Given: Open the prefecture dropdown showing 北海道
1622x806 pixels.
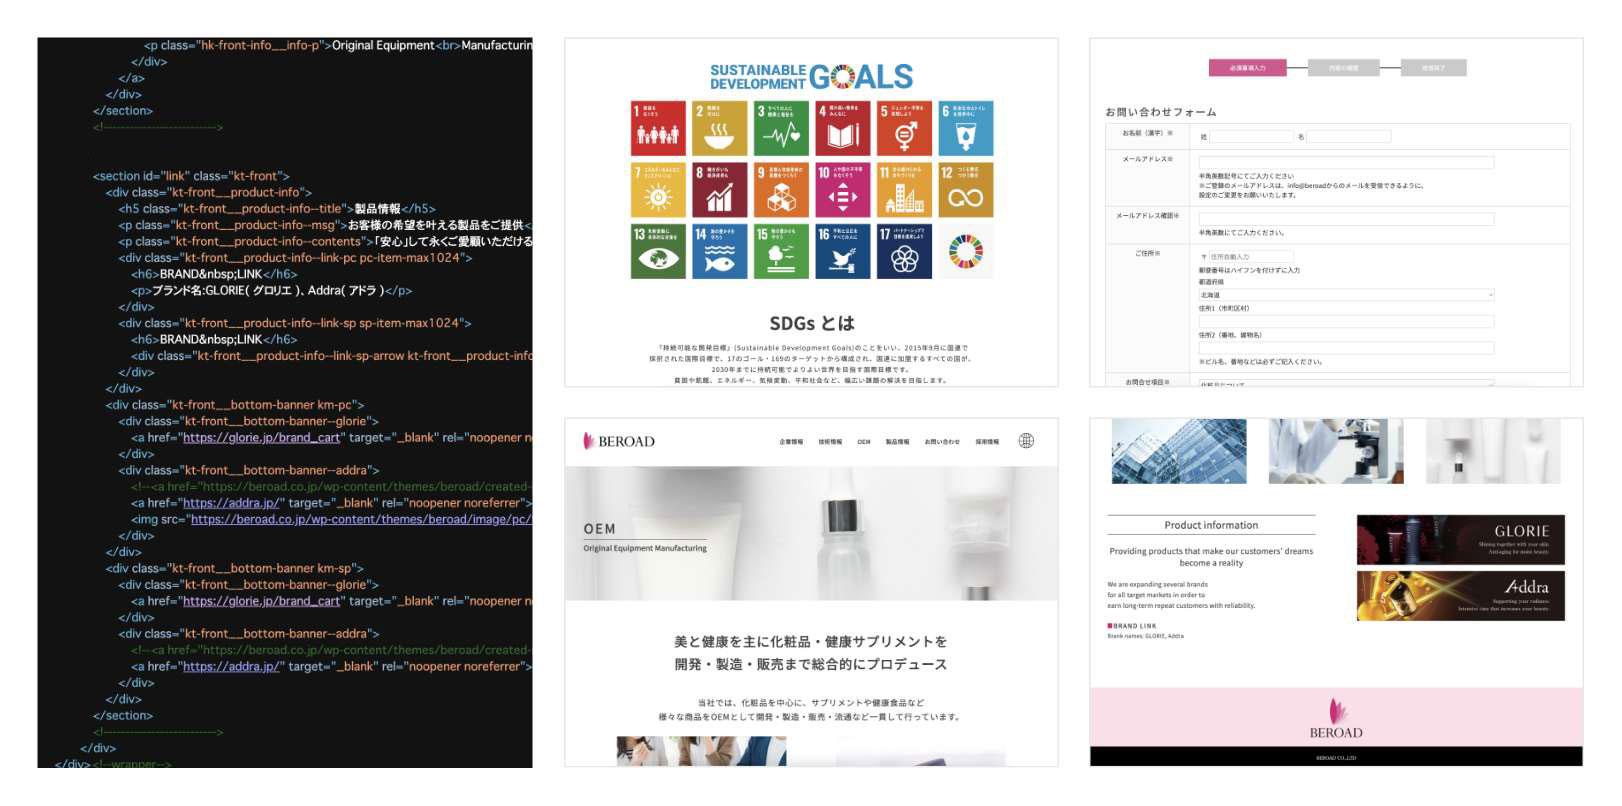Looking at the screenshot, I should coord(1345,295).
